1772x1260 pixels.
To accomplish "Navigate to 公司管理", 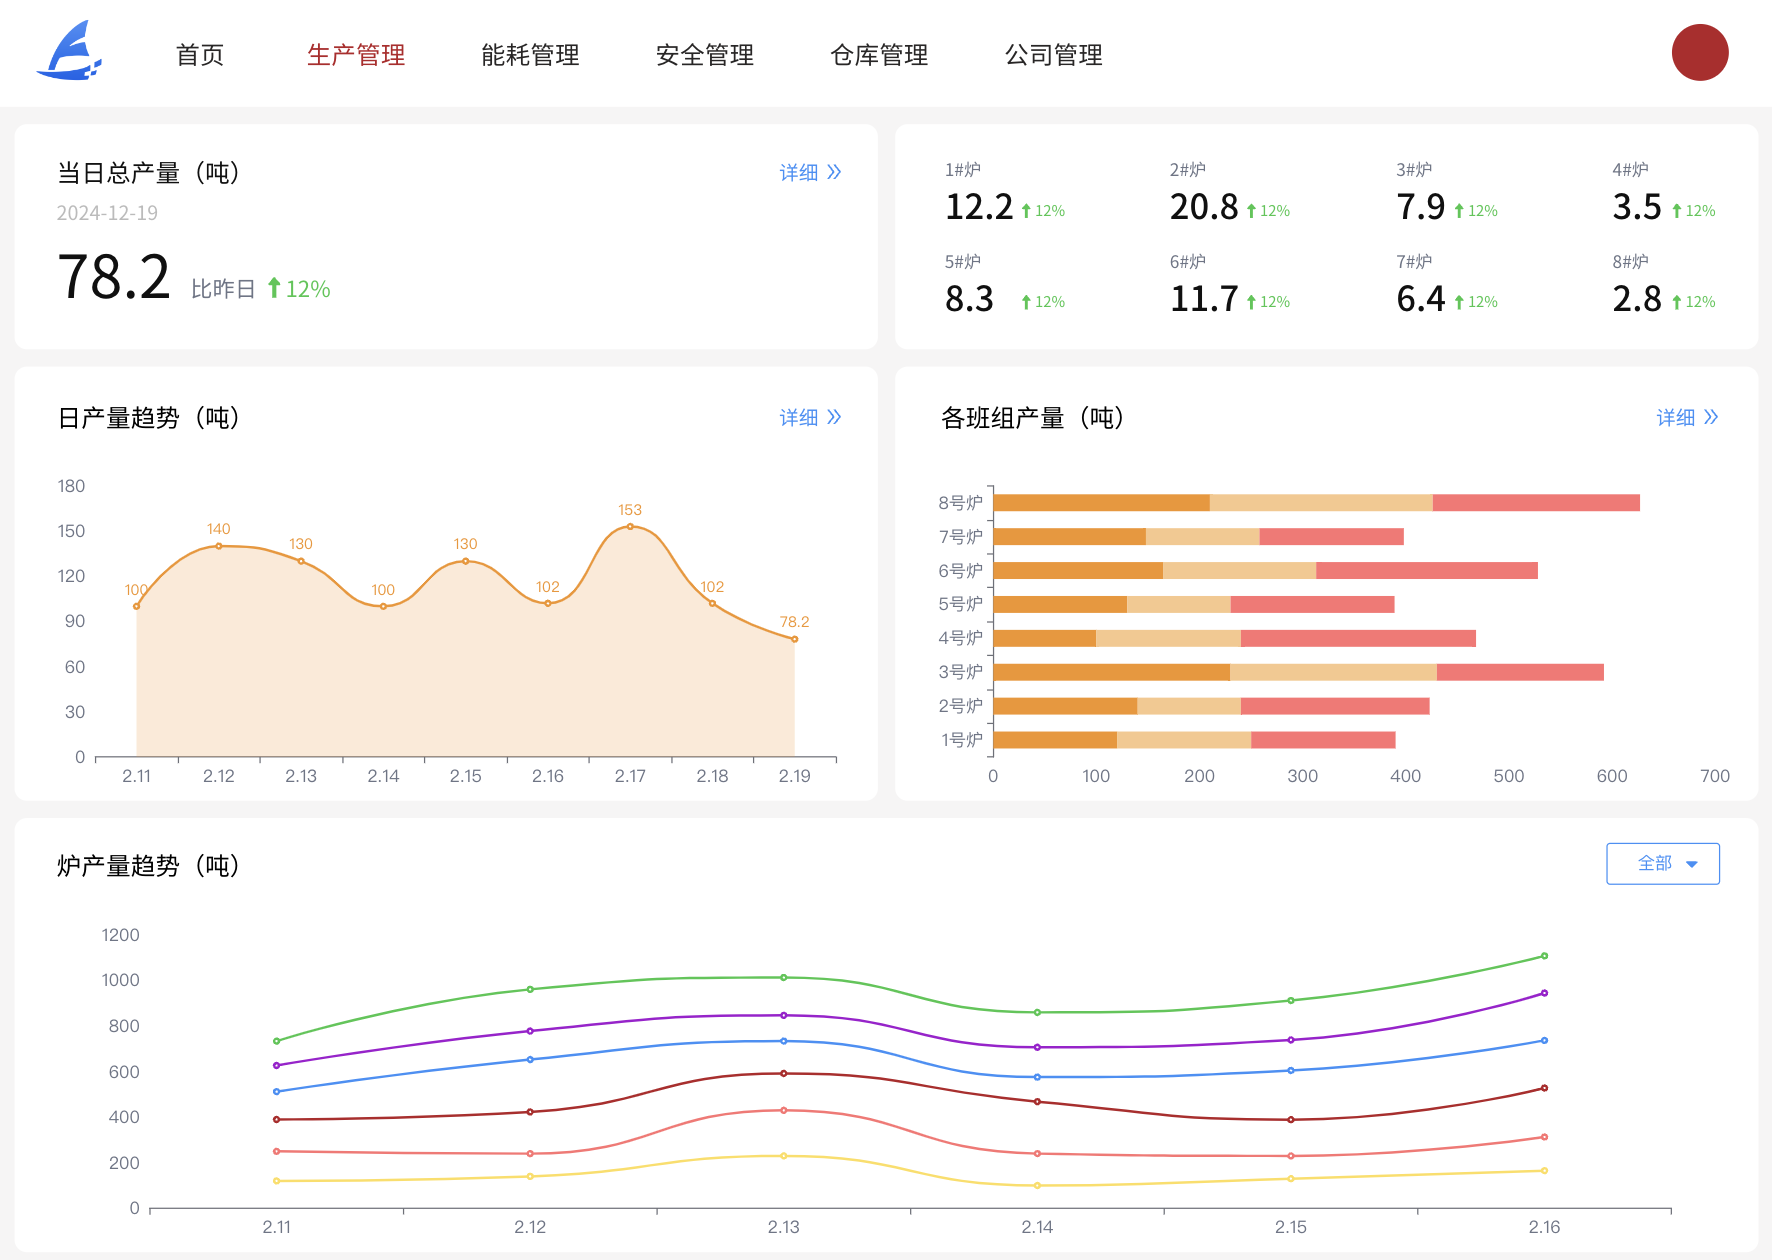I will [1053, 55].
